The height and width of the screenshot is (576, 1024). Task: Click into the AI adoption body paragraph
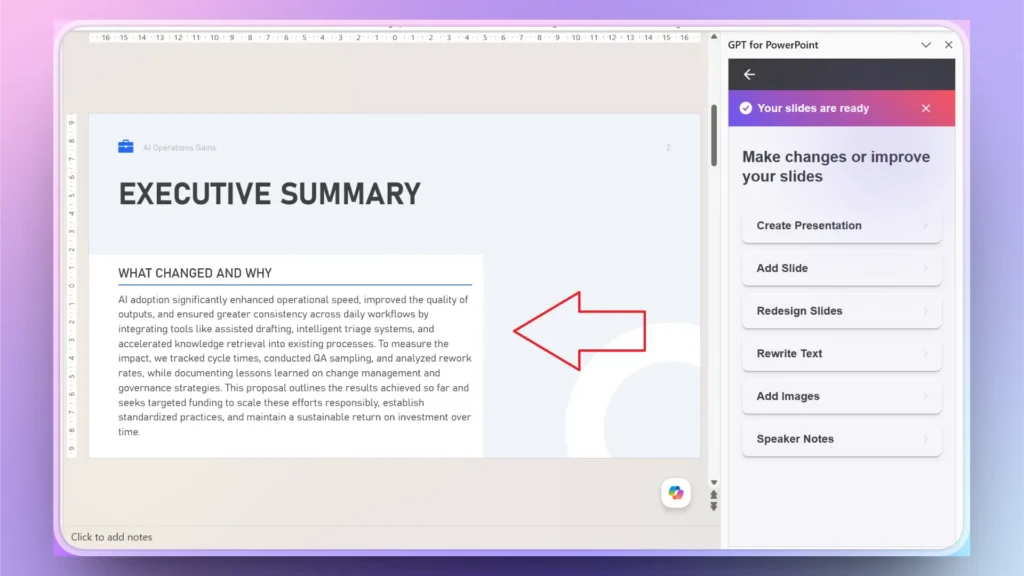pos(295,366)
